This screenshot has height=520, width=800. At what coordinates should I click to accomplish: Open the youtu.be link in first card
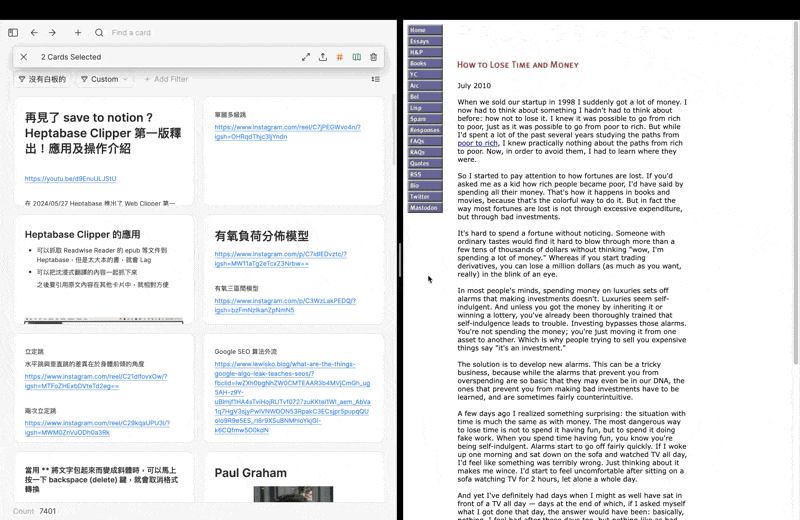[x=70, y=179]
